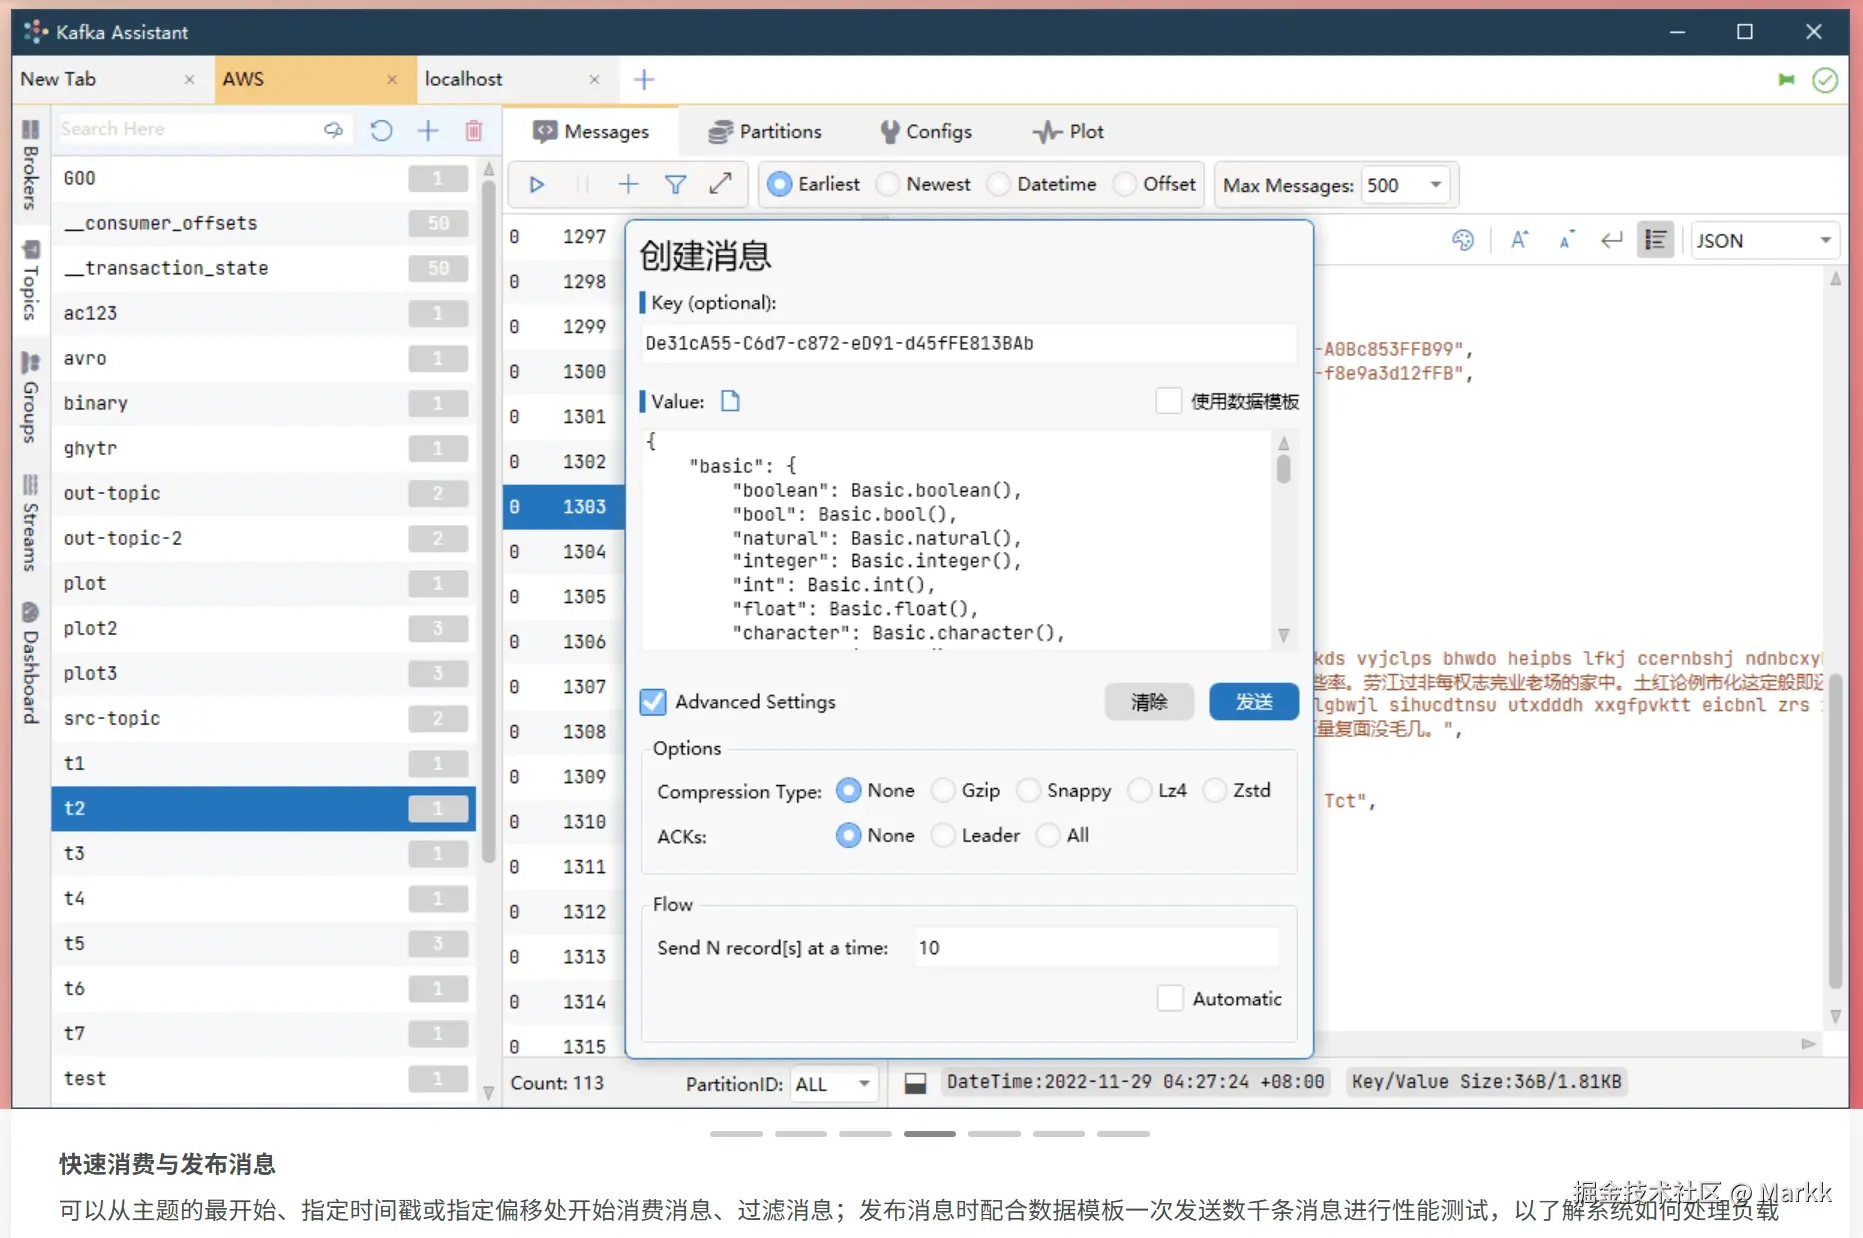Image resolution: width=1863 pixels, height=1238 pixels.
Task: Click the green flag icon
Action: [1787, 80]
